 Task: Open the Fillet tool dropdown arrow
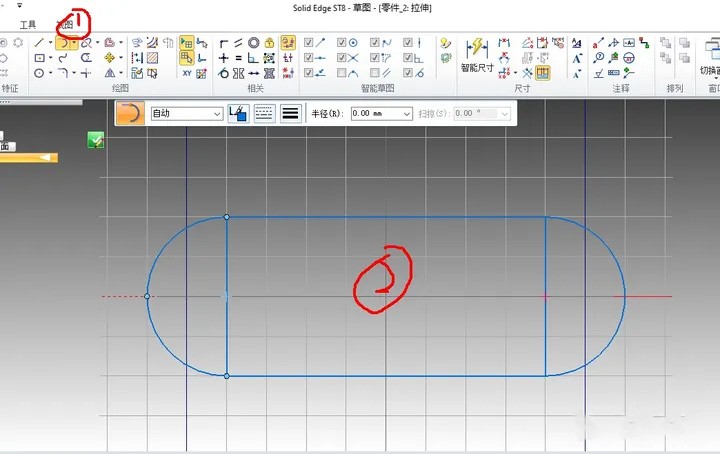[x=74, y=73]
